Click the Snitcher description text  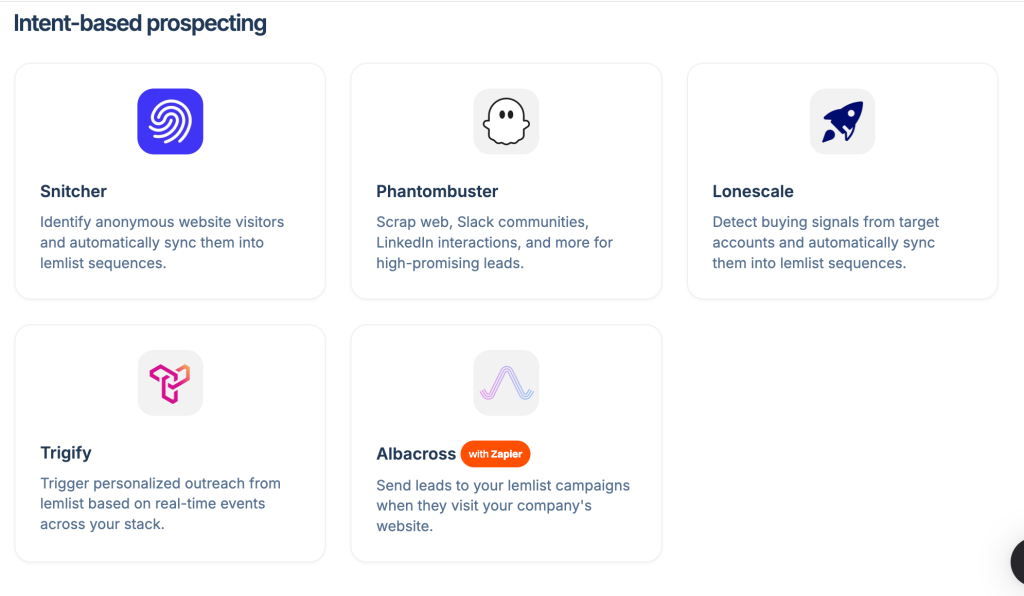coord(161,242)
